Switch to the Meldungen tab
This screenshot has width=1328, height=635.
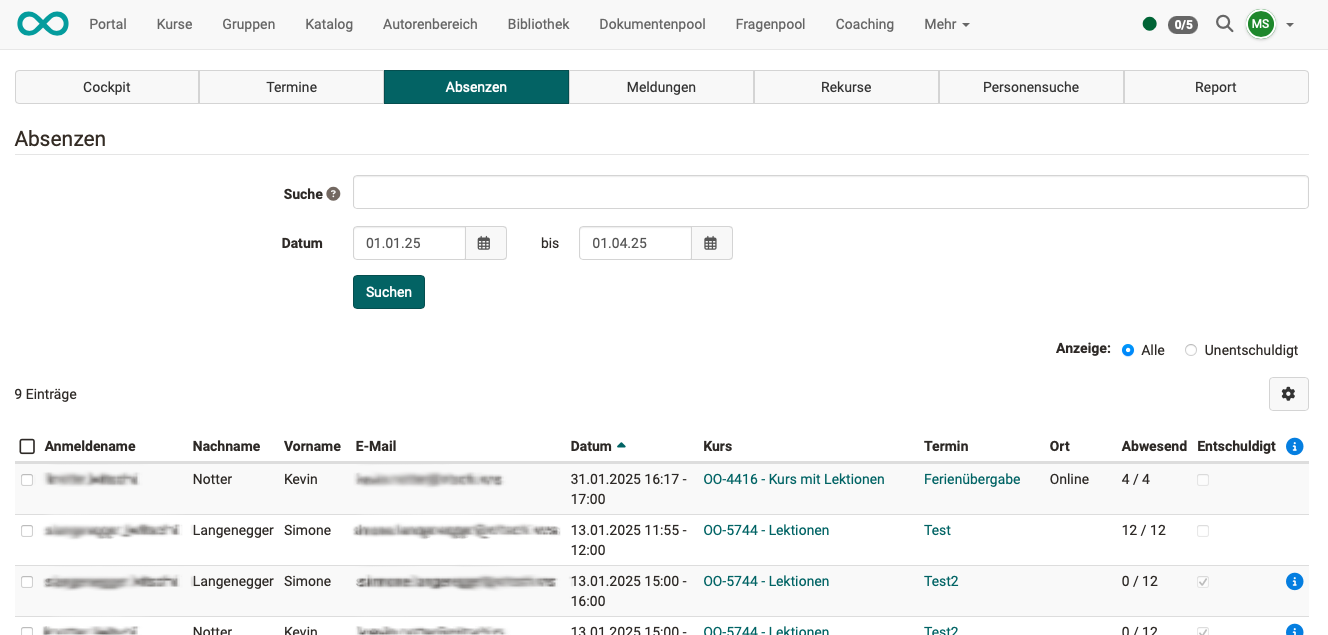coord(661,87)
